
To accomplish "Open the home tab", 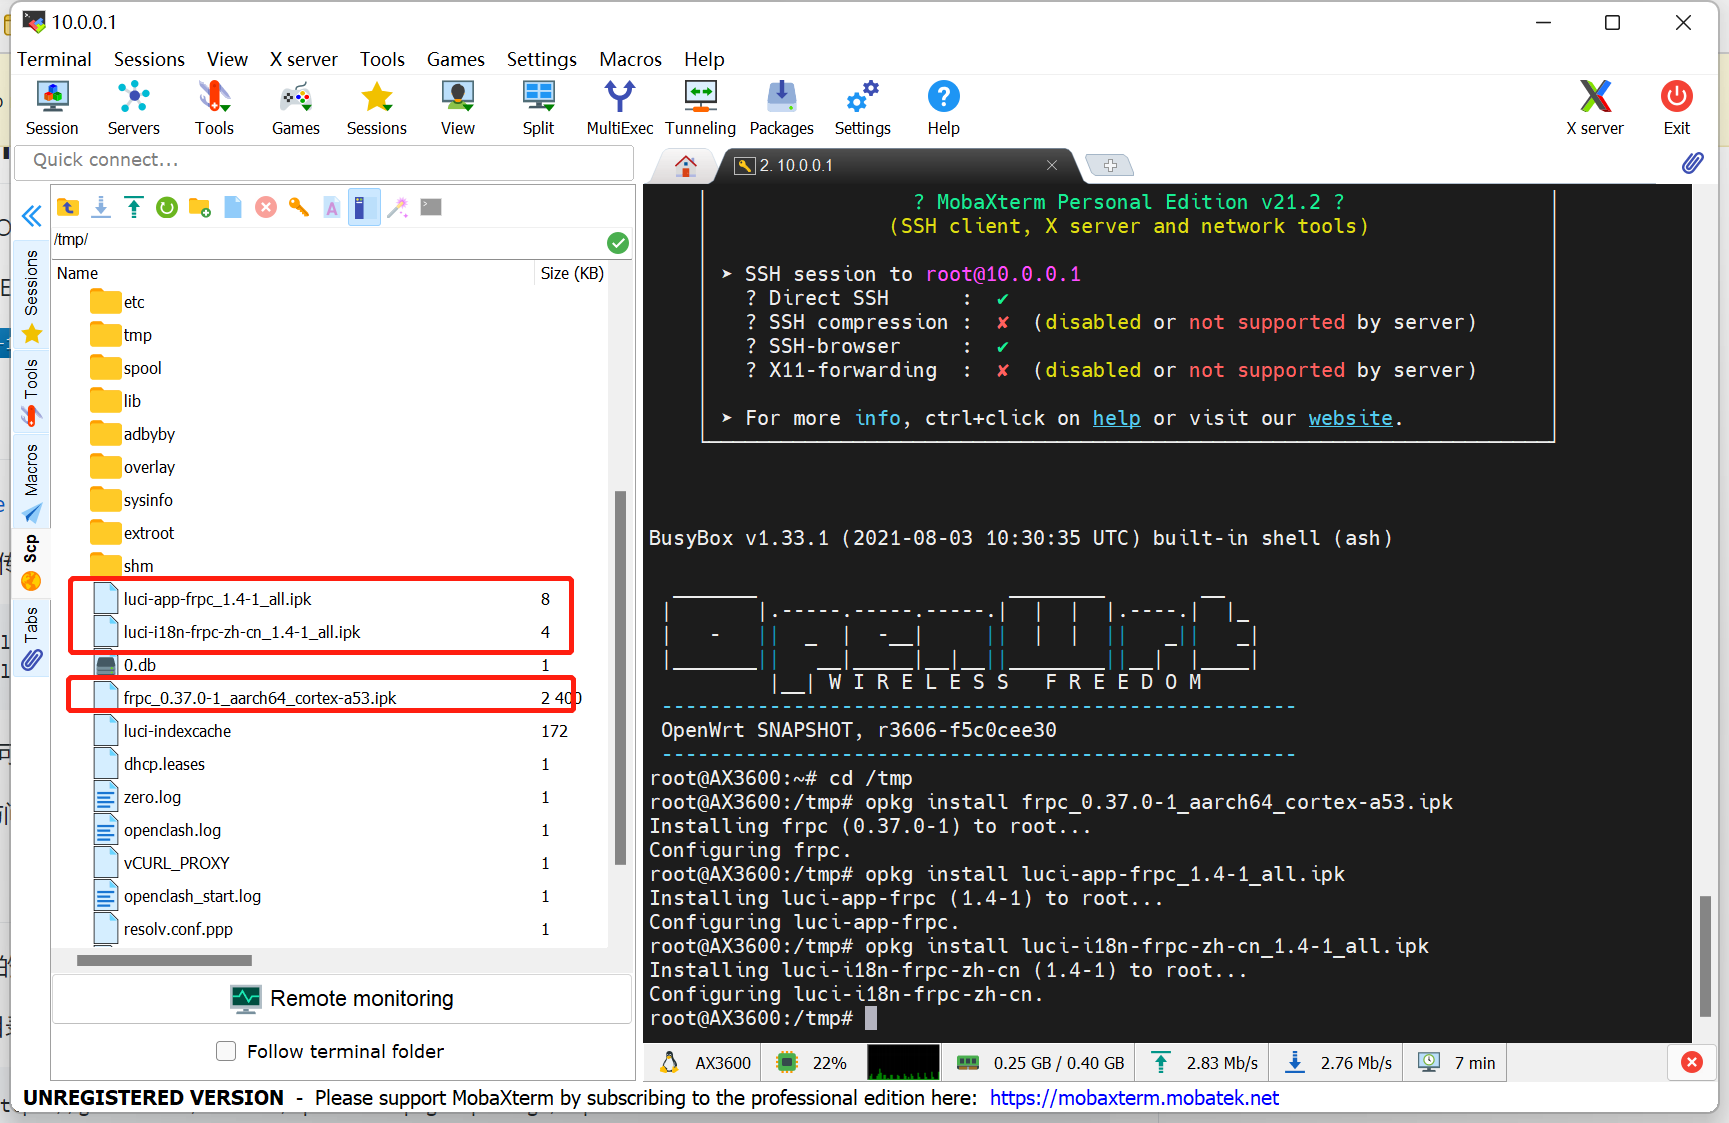I will (686, 165).
